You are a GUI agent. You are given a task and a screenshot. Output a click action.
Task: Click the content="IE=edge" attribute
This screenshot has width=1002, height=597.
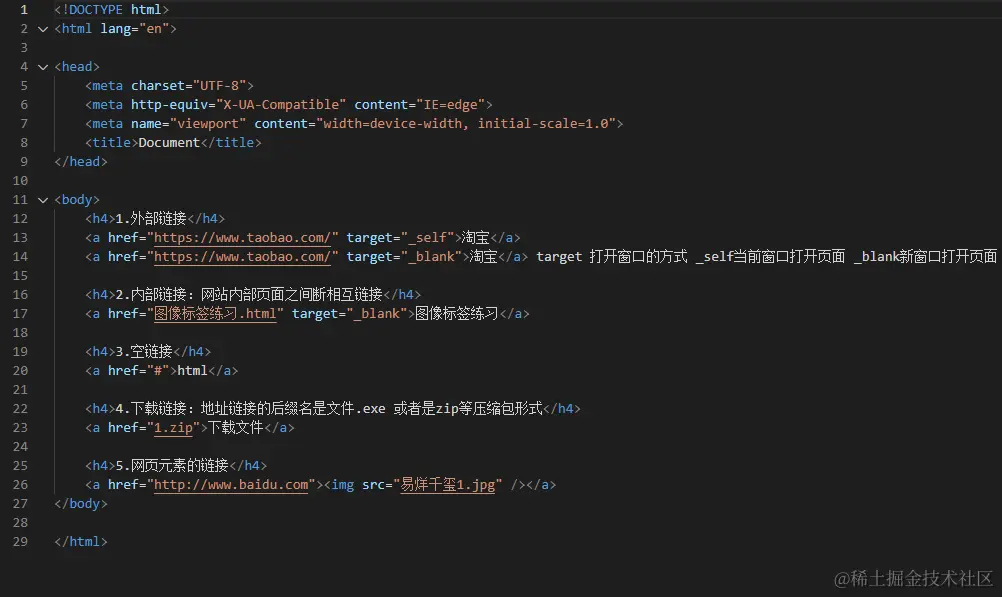[x=419, y=105]
